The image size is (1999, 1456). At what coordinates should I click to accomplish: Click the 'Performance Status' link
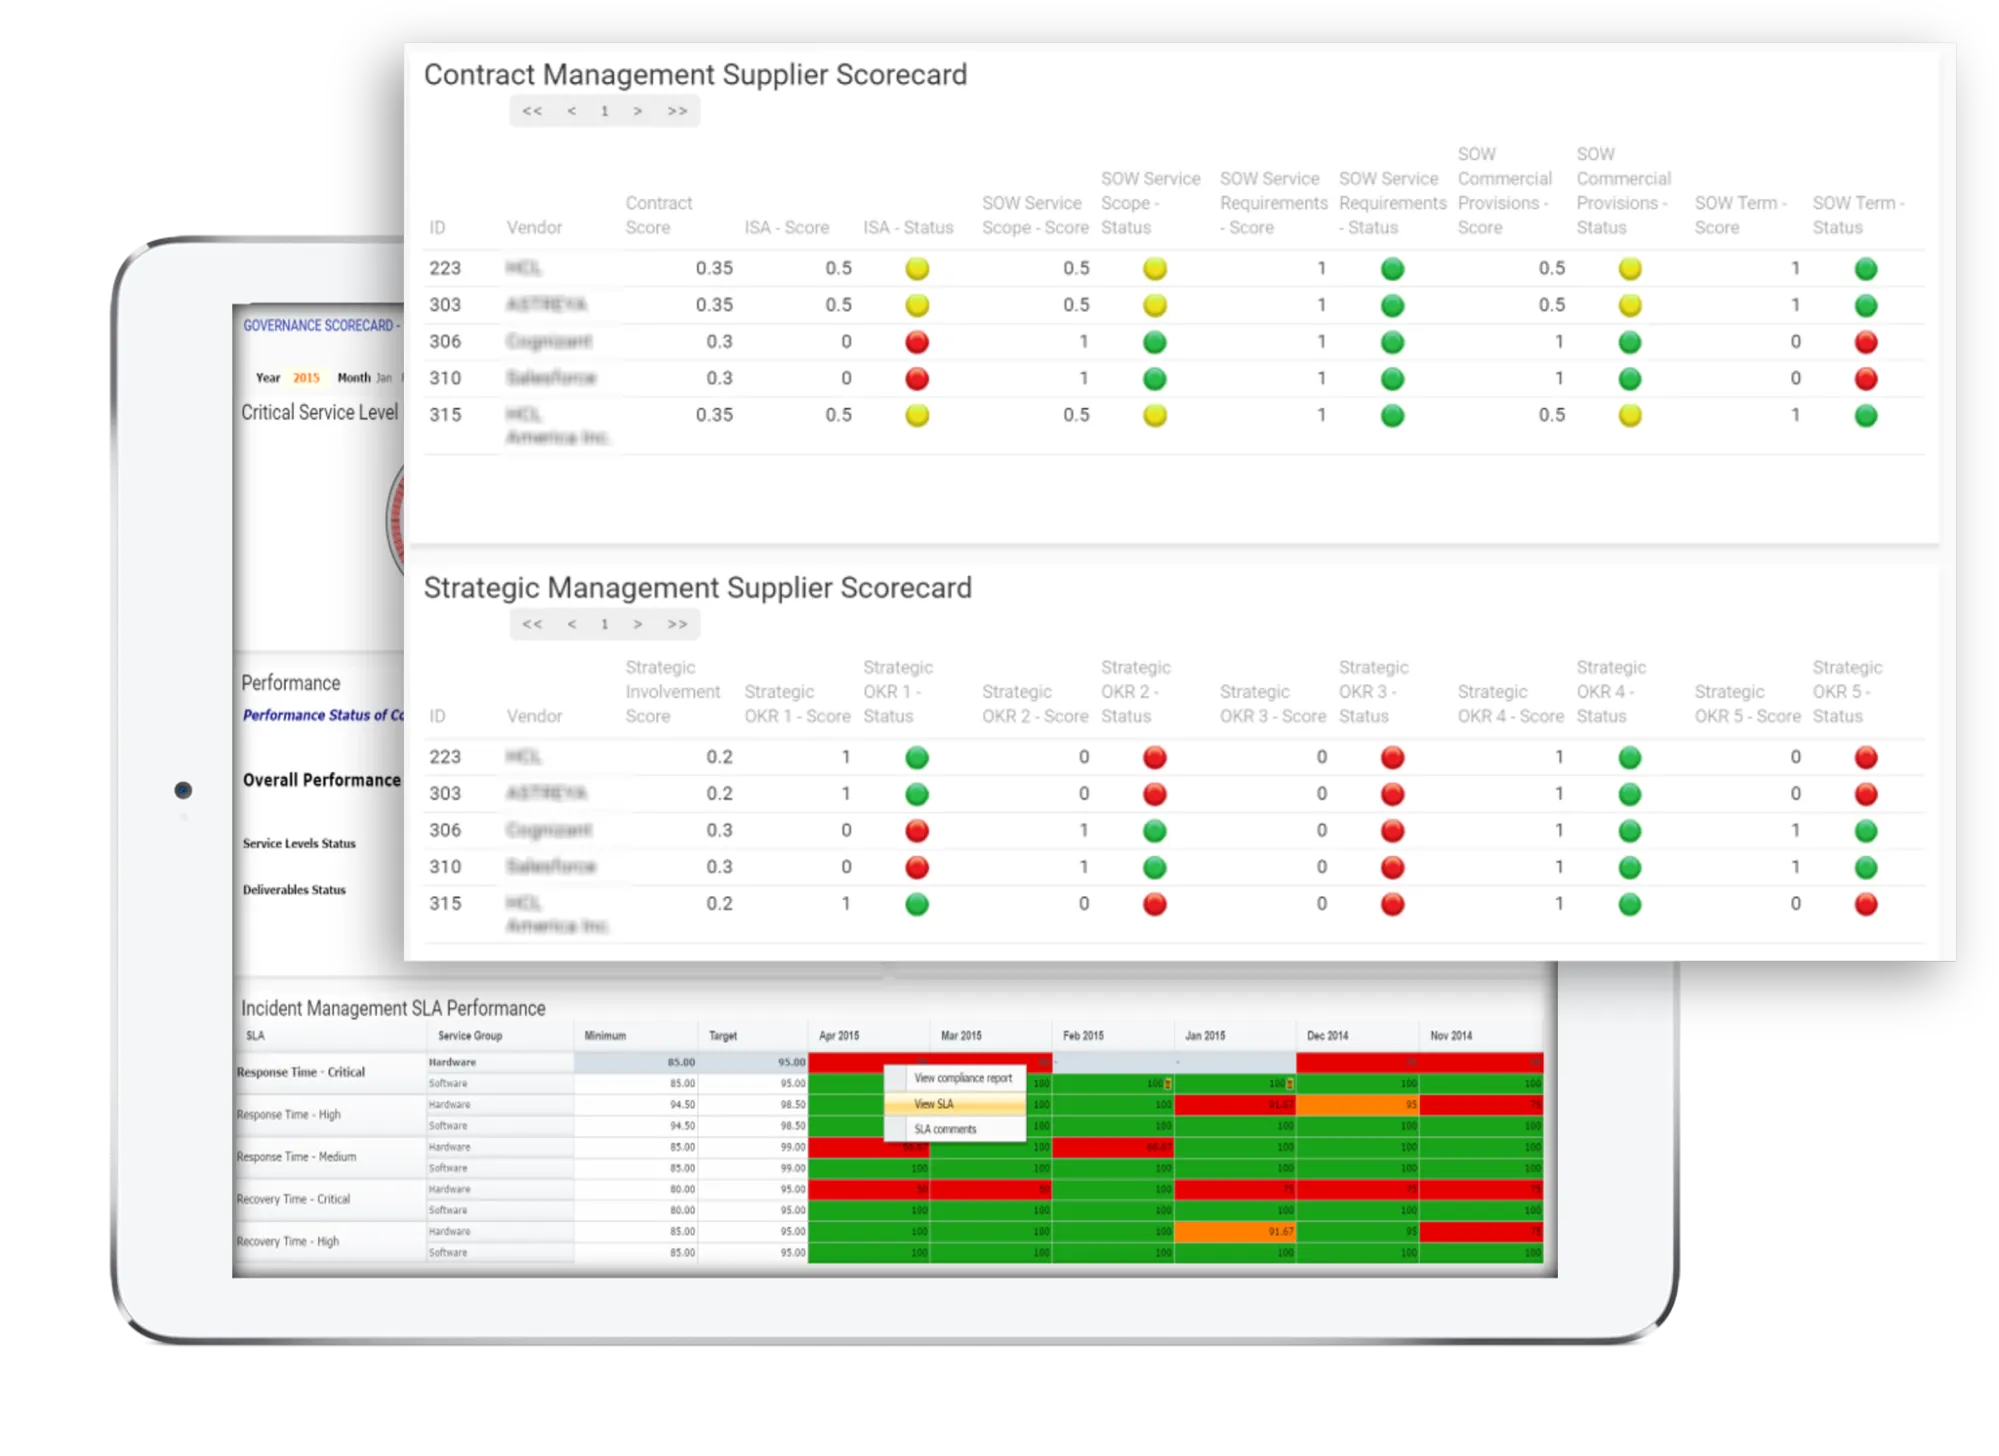pos(322,715)
